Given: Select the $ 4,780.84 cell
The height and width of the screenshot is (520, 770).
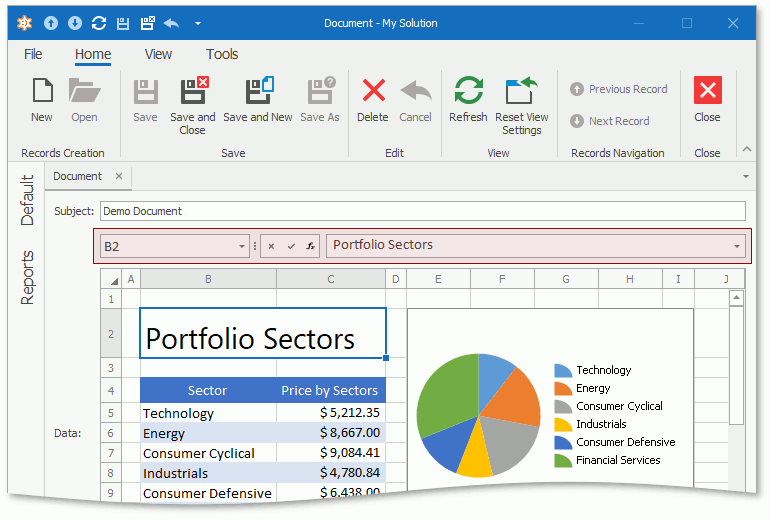Looking at the screenshot, I should point(331,473).
